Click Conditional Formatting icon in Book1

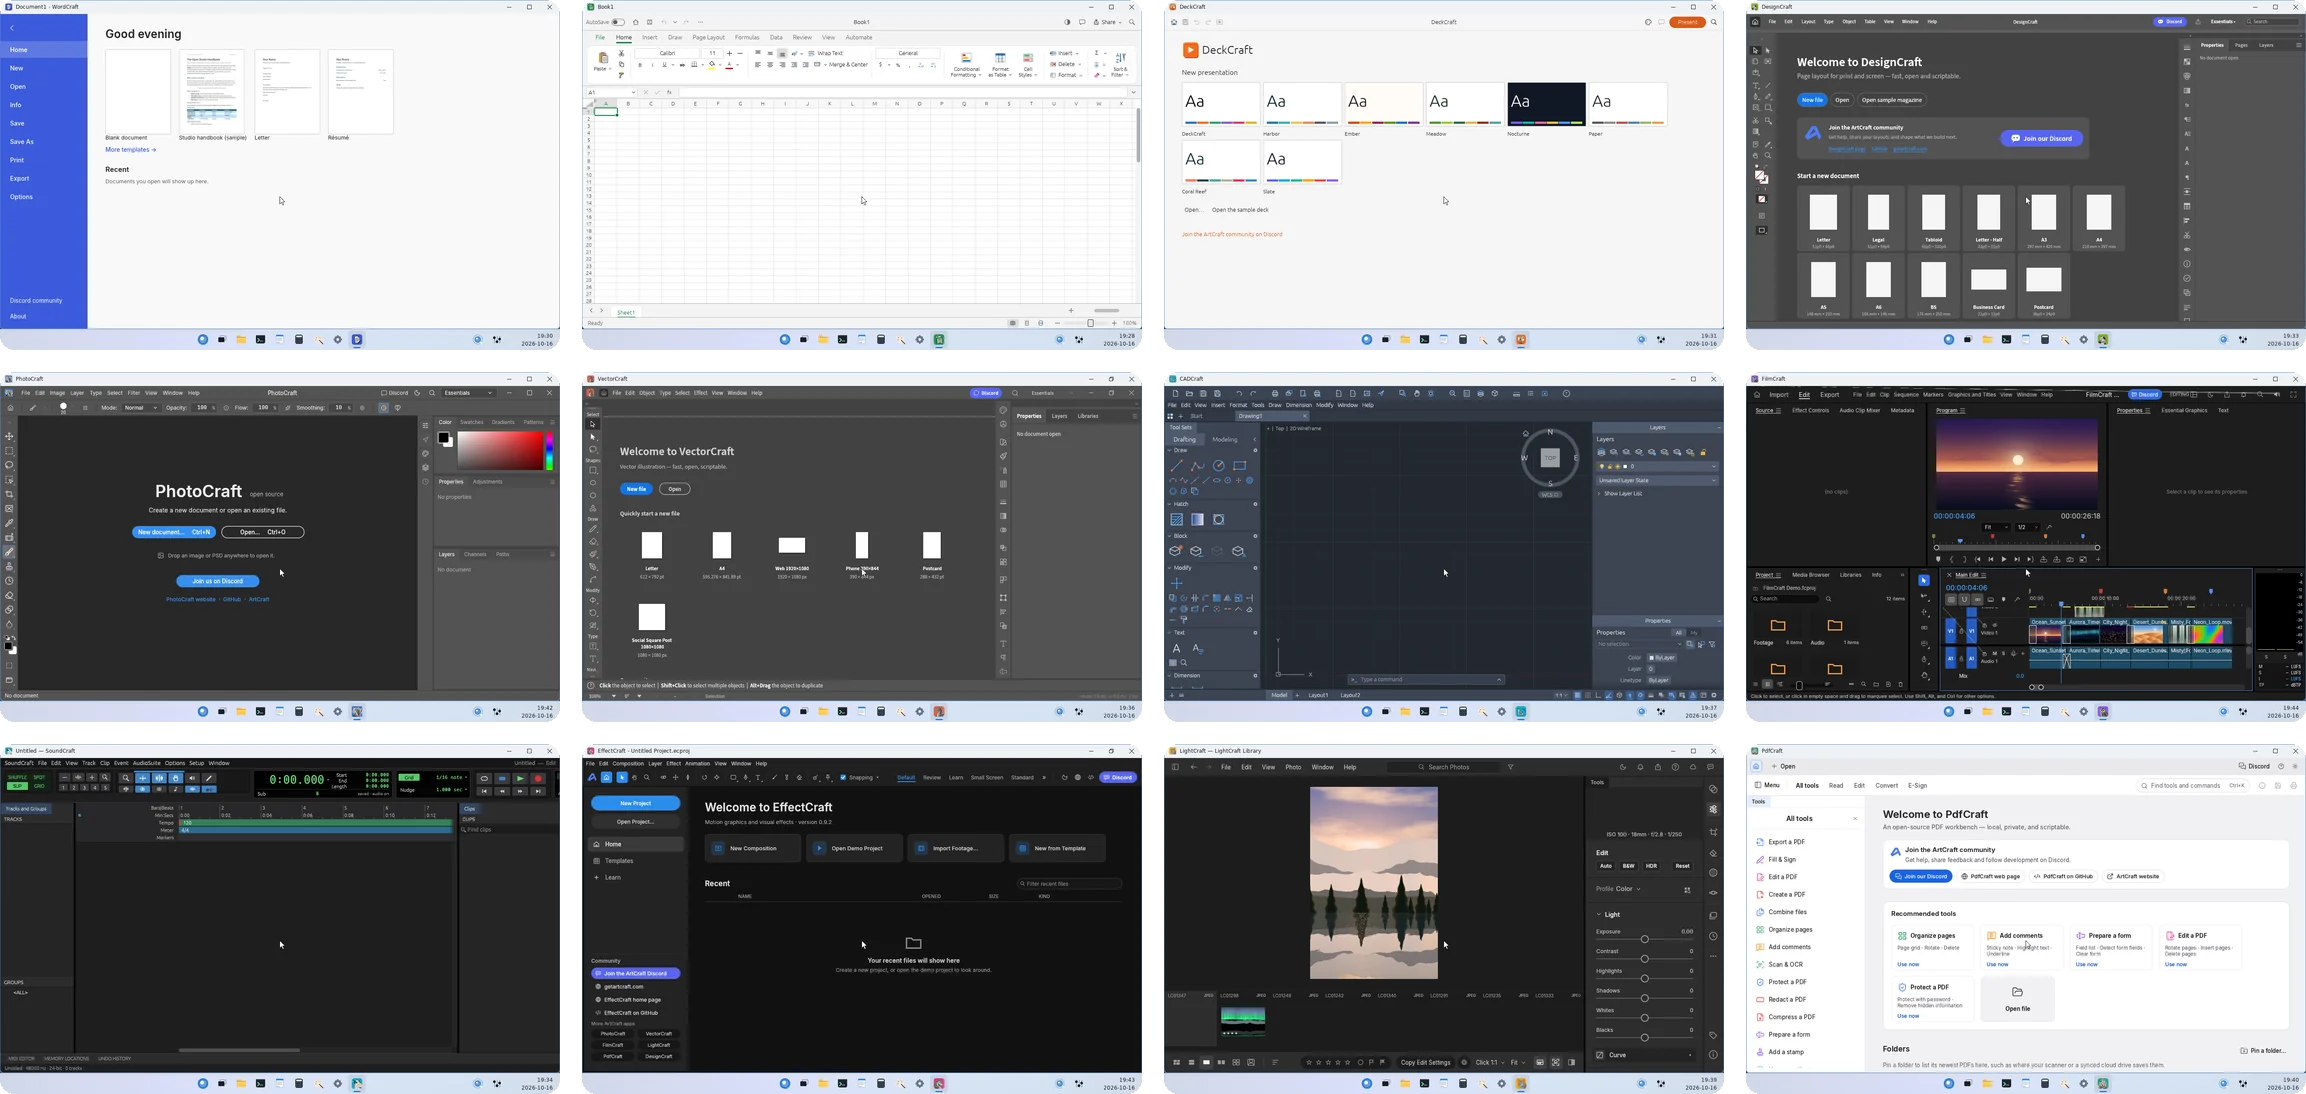coord(966,59)
